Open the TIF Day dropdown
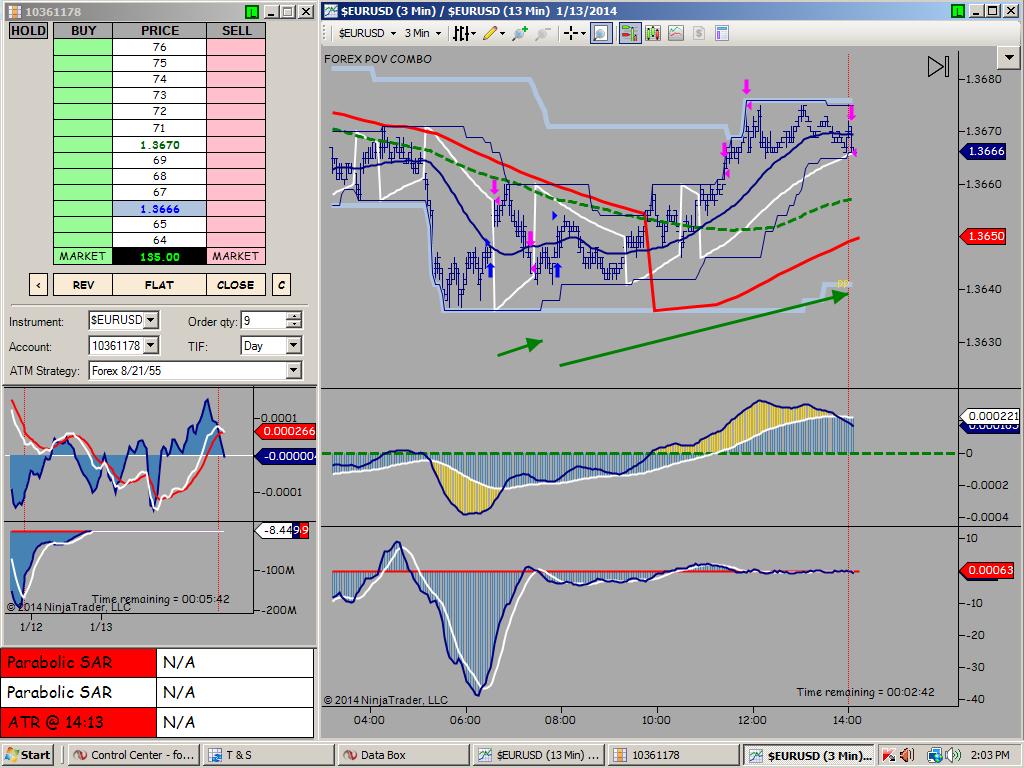 (x=293, y=345)
